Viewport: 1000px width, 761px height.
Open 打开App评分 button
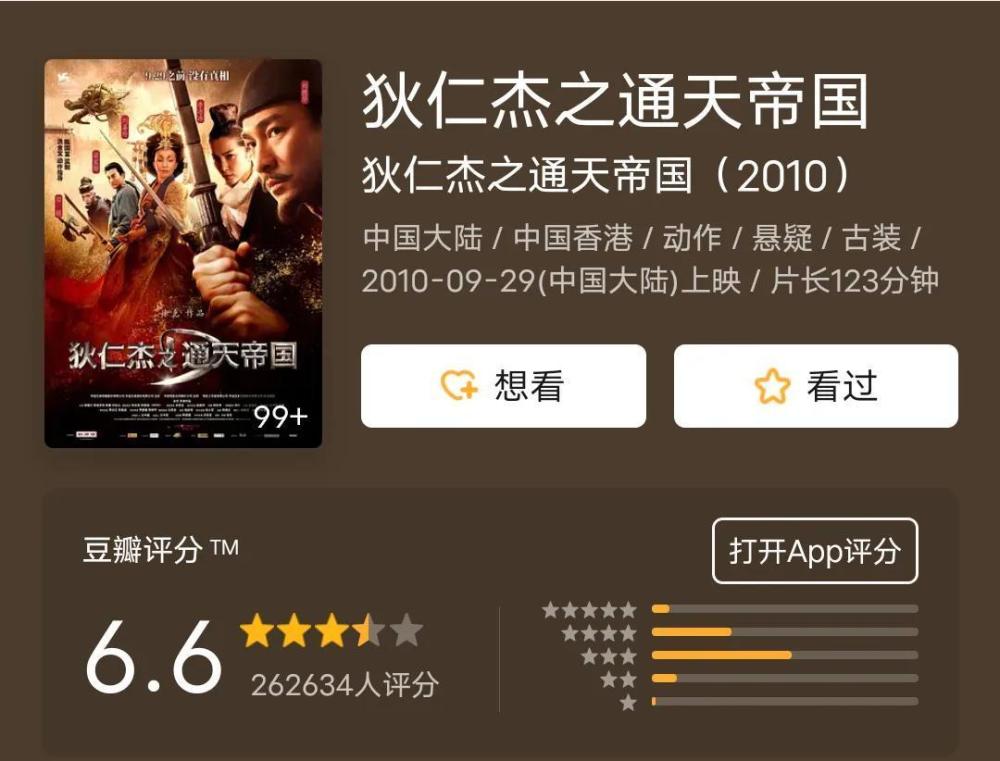(x=814, y=550)
